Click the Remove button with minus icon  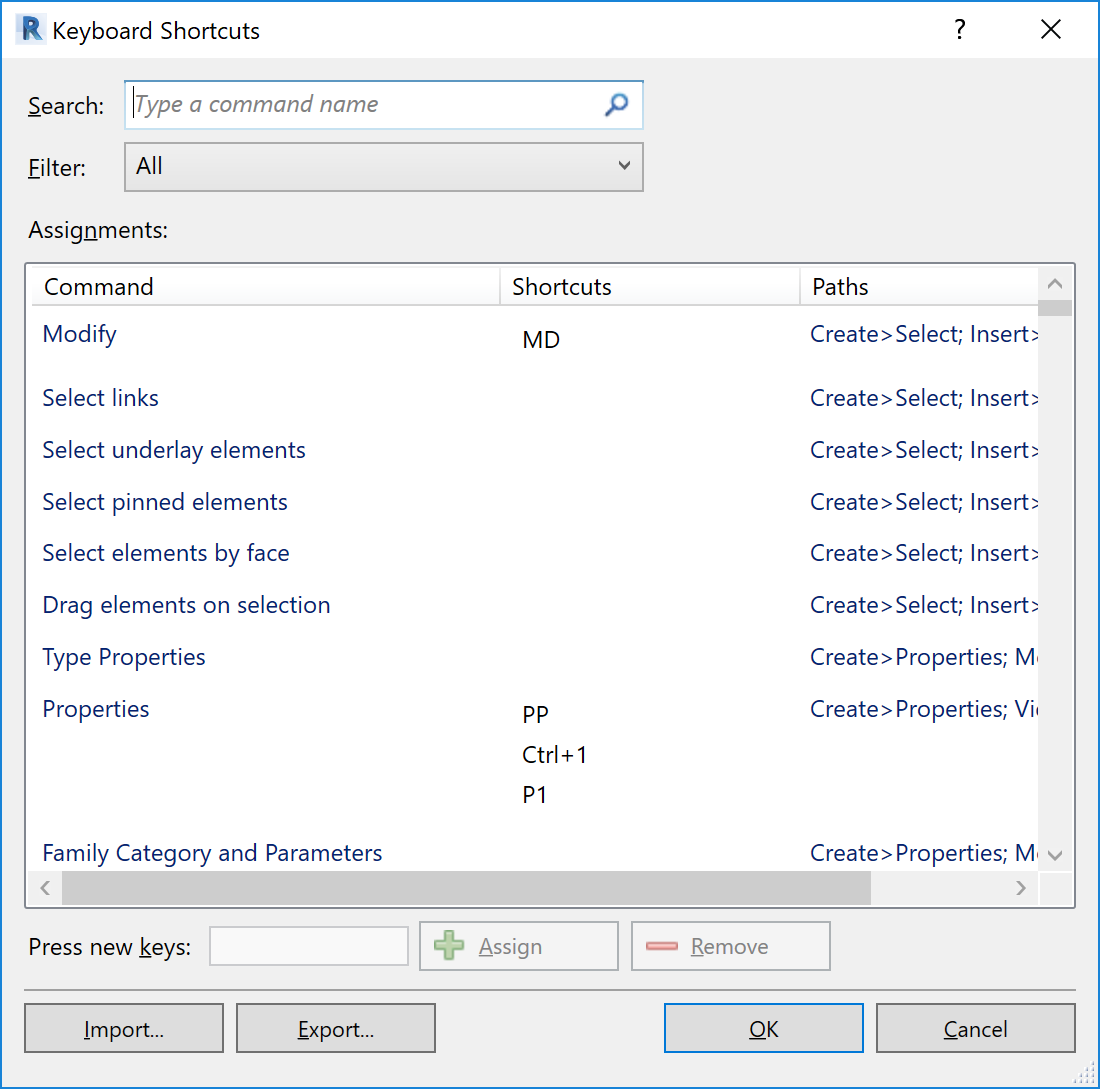pyautogui.click(x=730, y=946)
